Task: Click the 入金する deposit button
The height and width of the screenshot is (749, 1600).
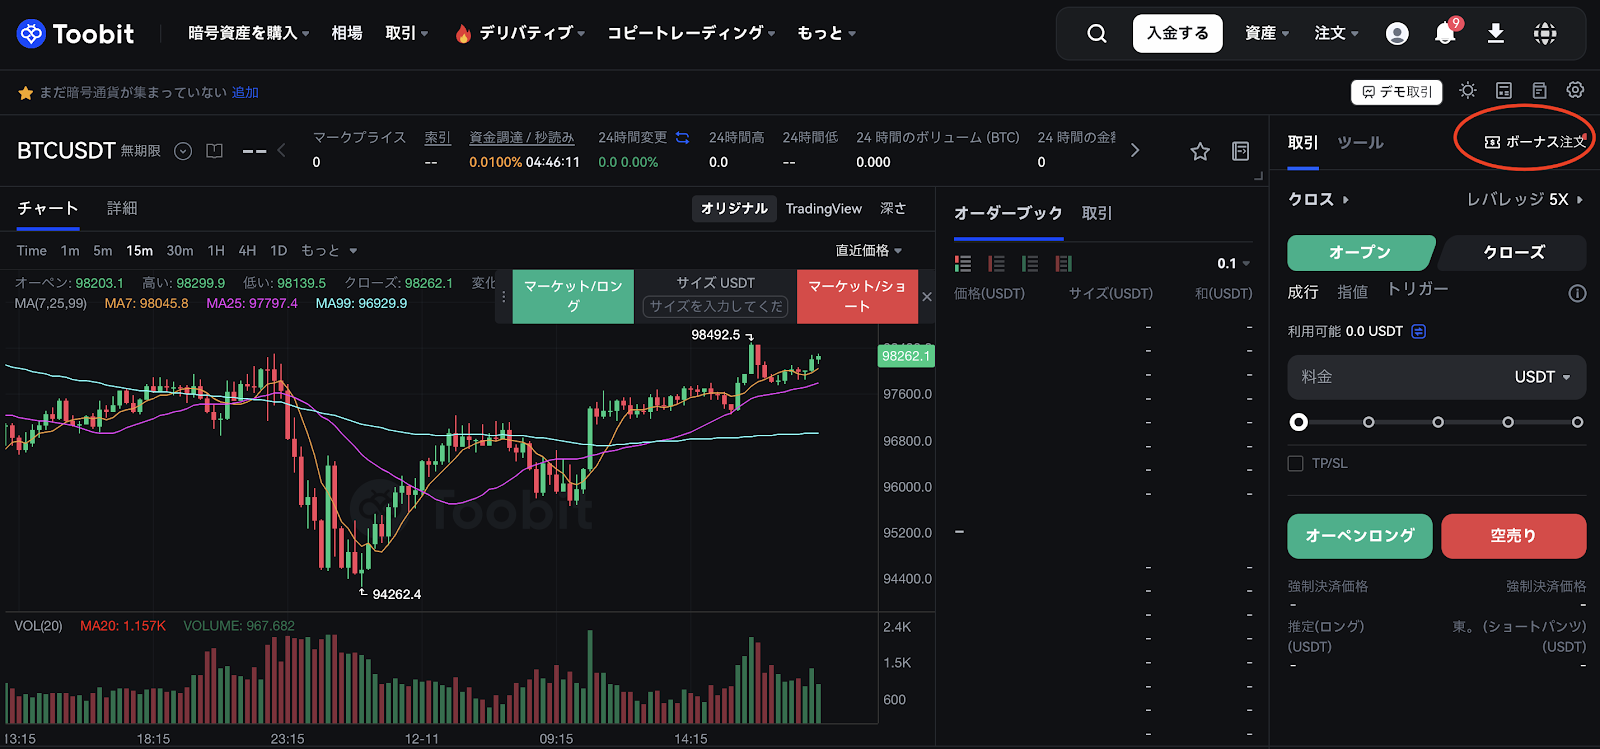Action: [x=1177, y=34]
